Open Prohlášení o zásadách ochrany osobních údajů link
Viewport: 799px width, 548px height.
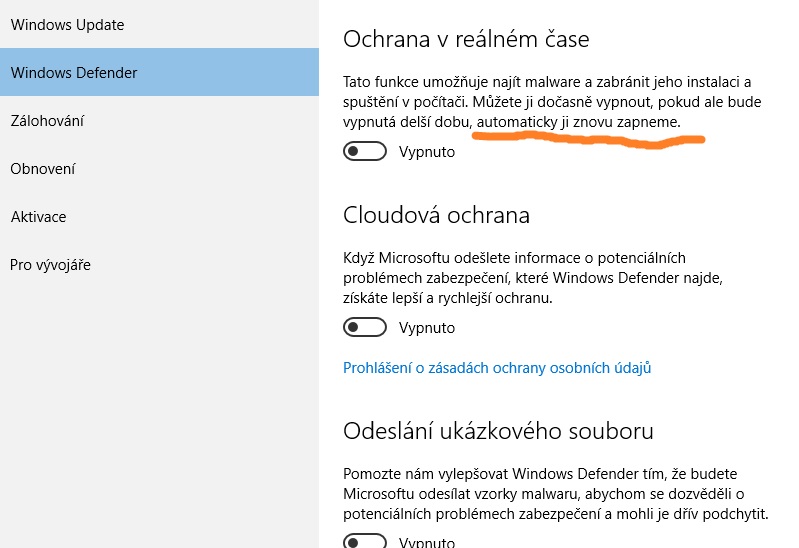(497, 368)
